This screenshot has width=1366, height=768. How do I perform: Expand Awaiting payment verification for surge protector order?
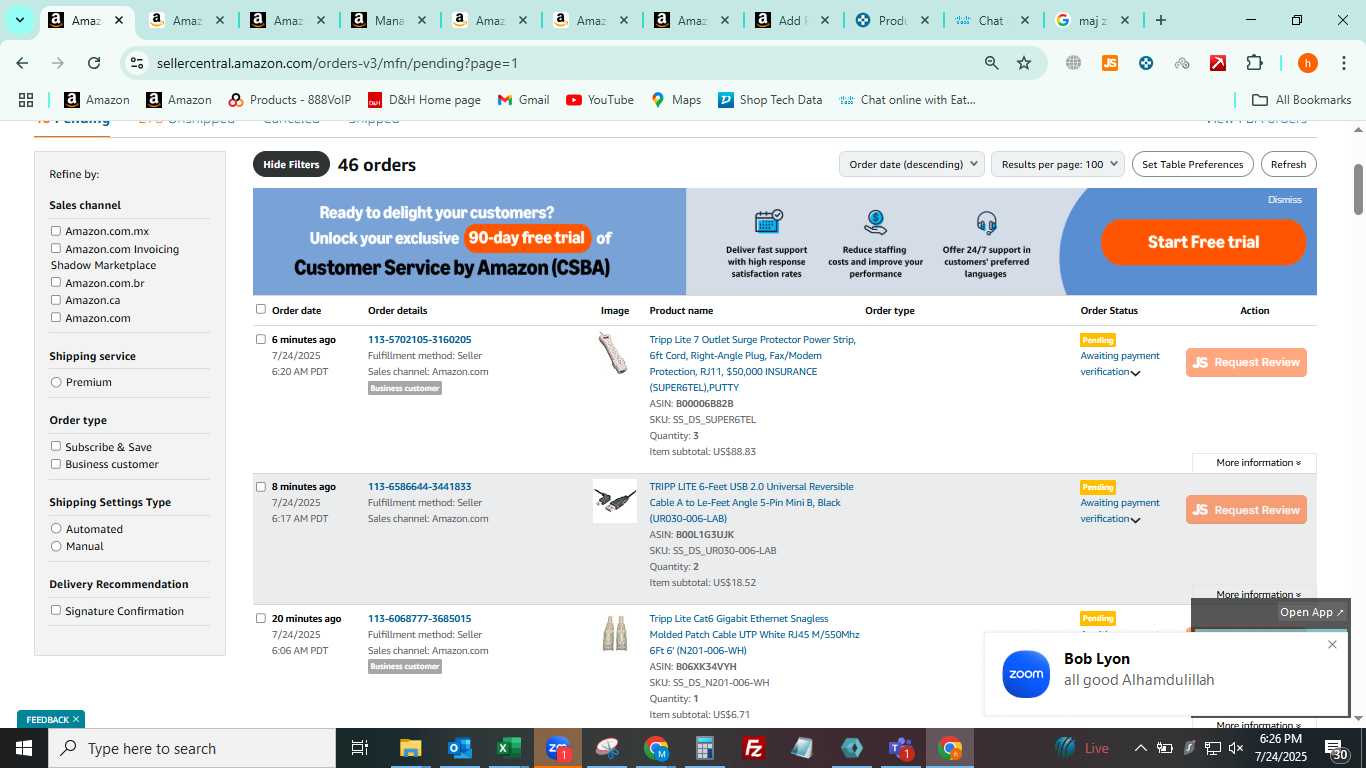coord(1135,373)
